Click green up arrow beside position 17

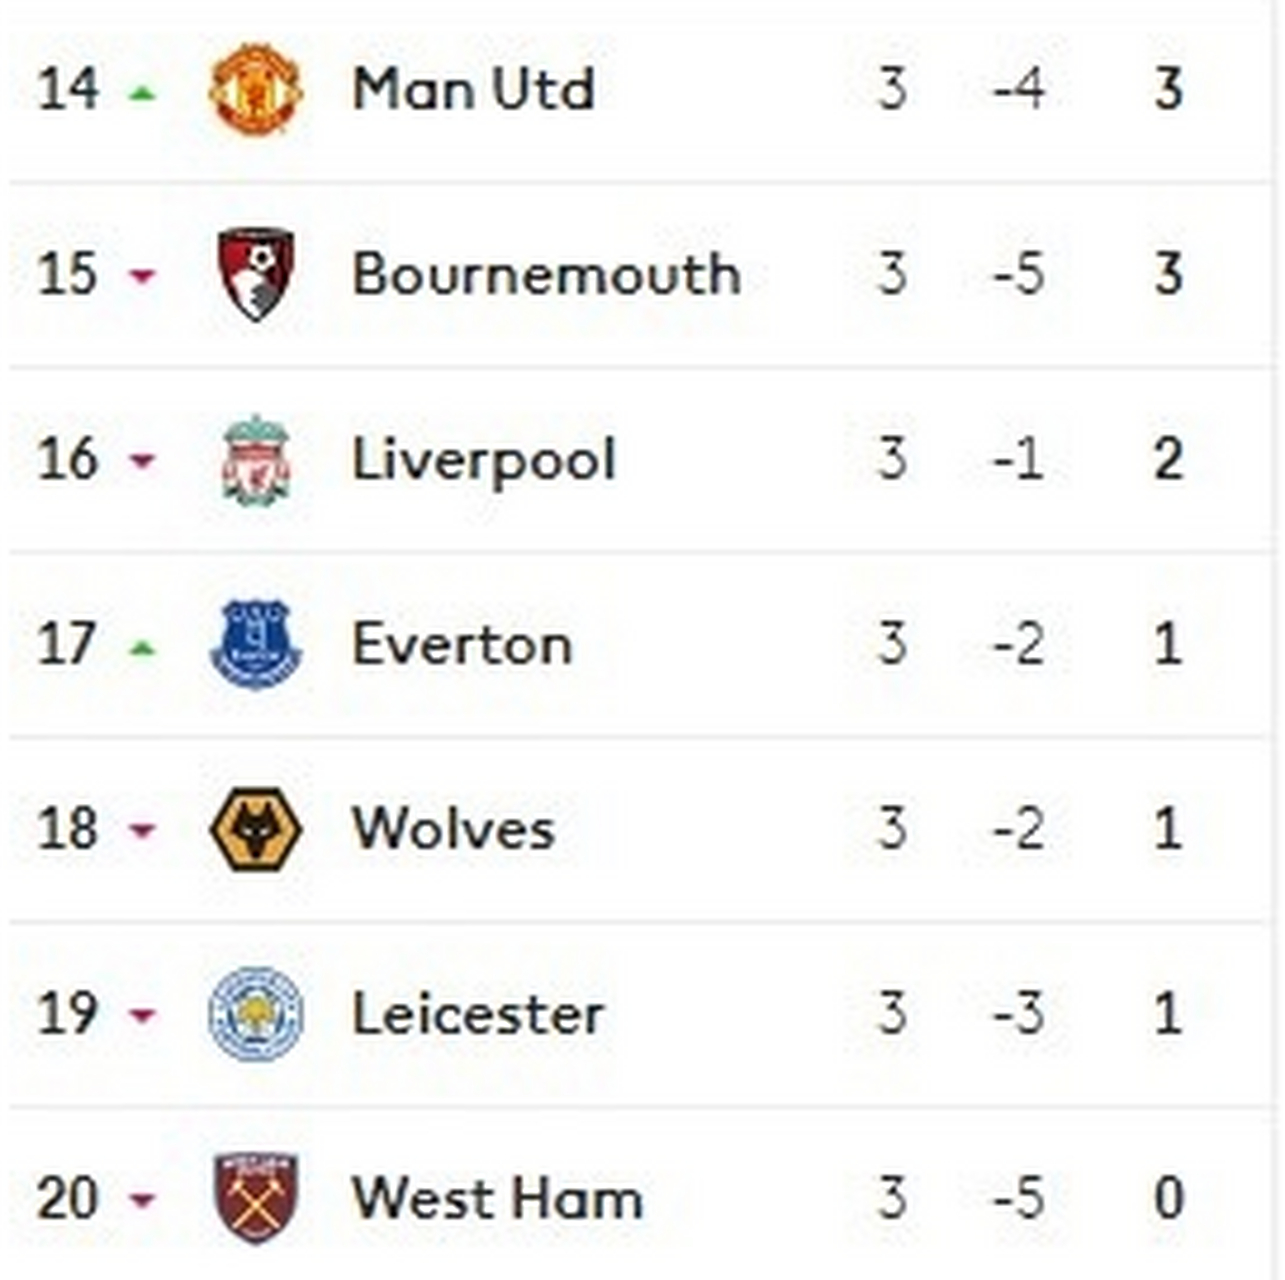(143, 649)
